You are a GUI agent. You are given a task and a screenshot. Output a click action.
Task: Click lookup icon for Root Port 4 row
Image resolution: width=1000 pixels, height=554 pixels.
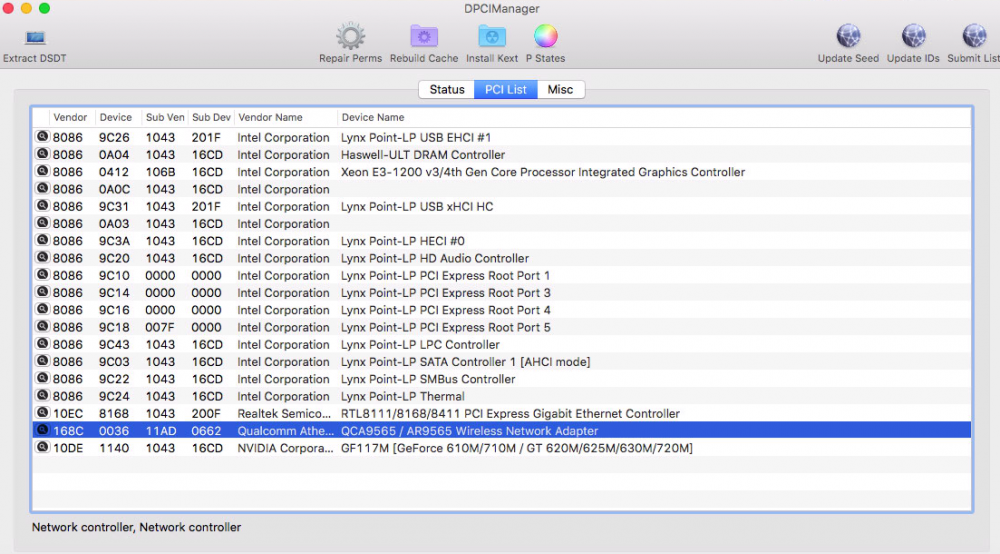pos(42,309)
